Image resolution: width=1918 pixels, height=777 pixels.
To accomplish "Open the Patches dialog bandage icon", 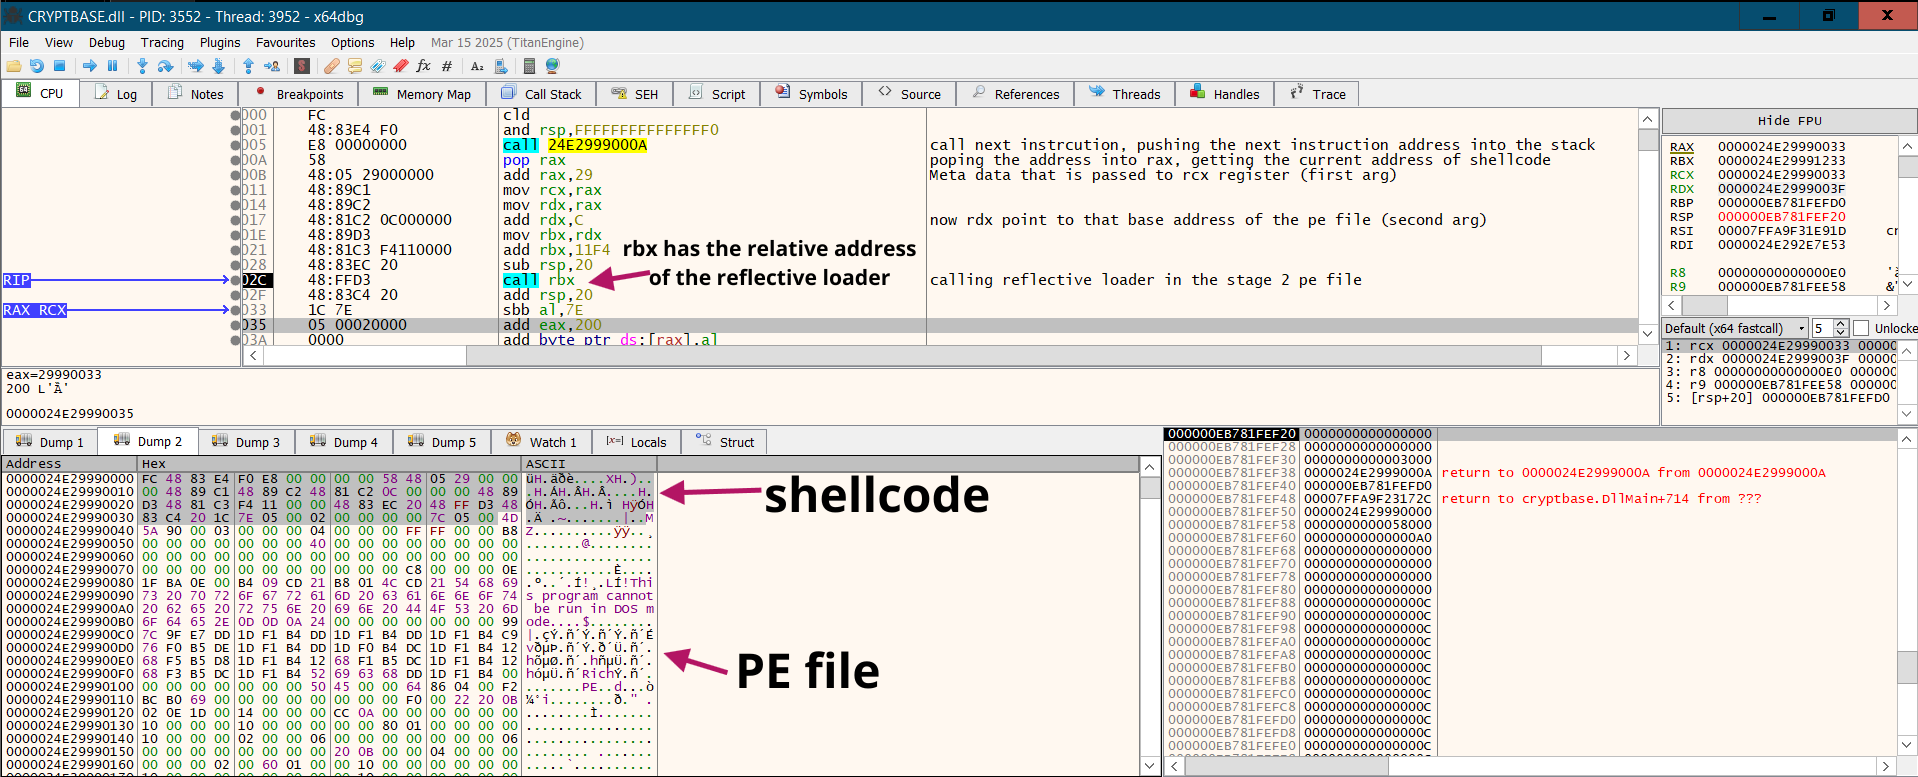I will point(331,66).
